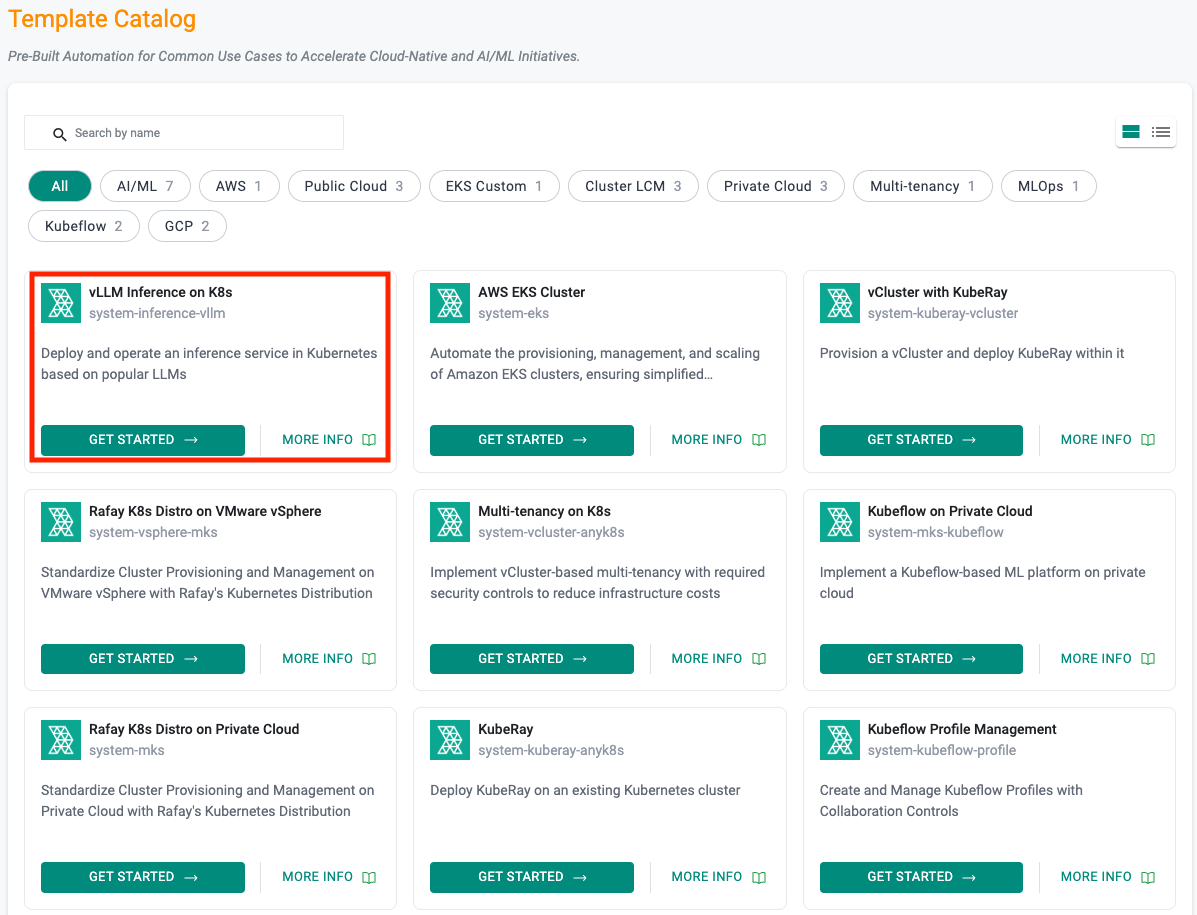The image size is (1197, 915).
Task: Open More Info for Multi-tenancy on K8s
Action: pos(718,659)
